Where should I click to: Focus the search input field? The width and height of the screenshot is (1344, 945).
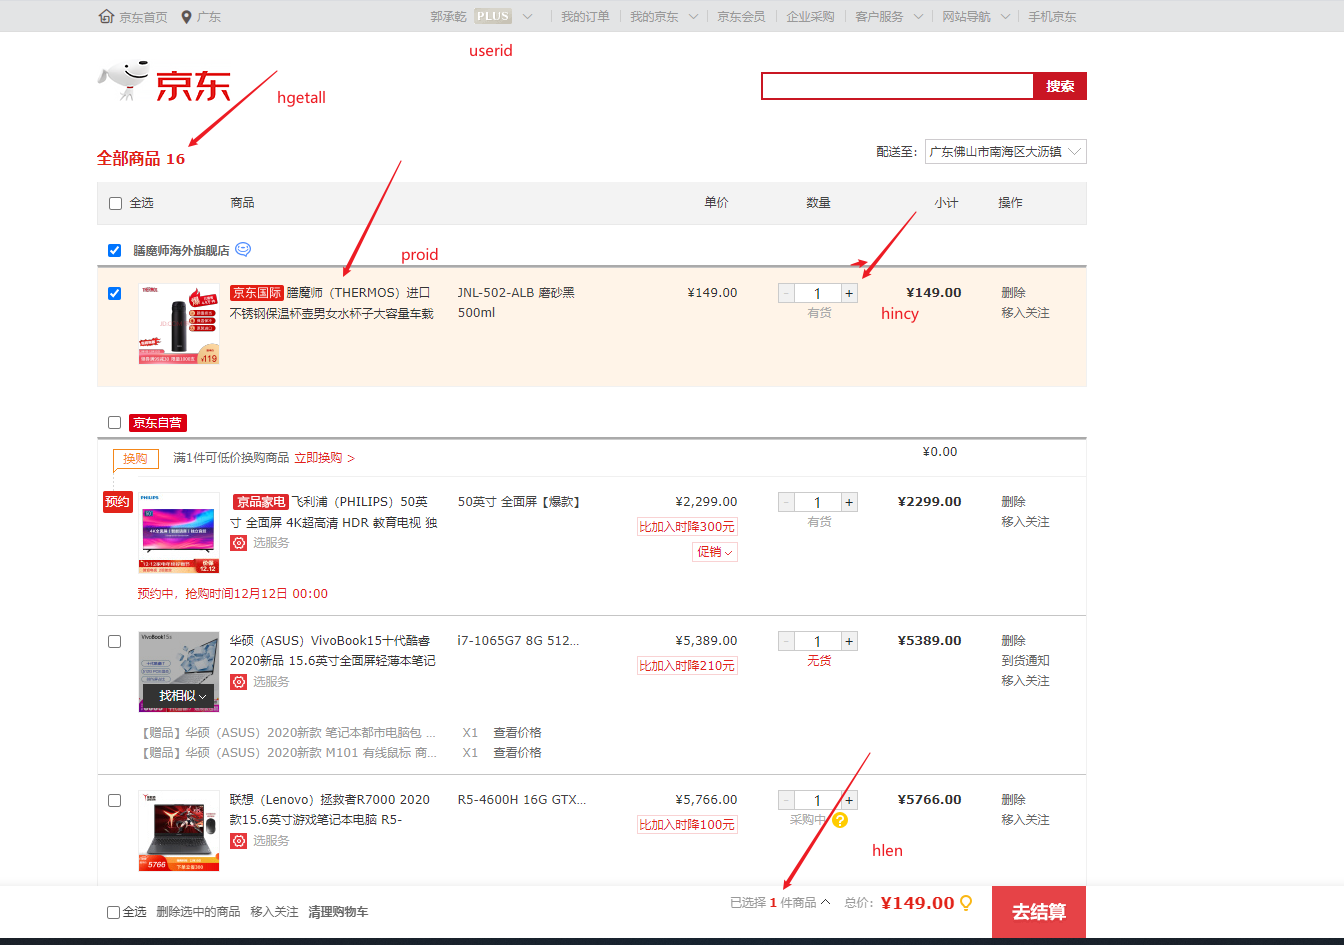click(x=897, y=86)
